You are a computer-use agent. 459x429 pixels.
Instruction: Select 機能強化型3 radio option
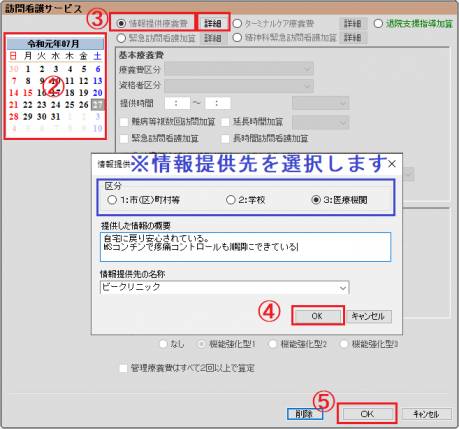(344, 344)
